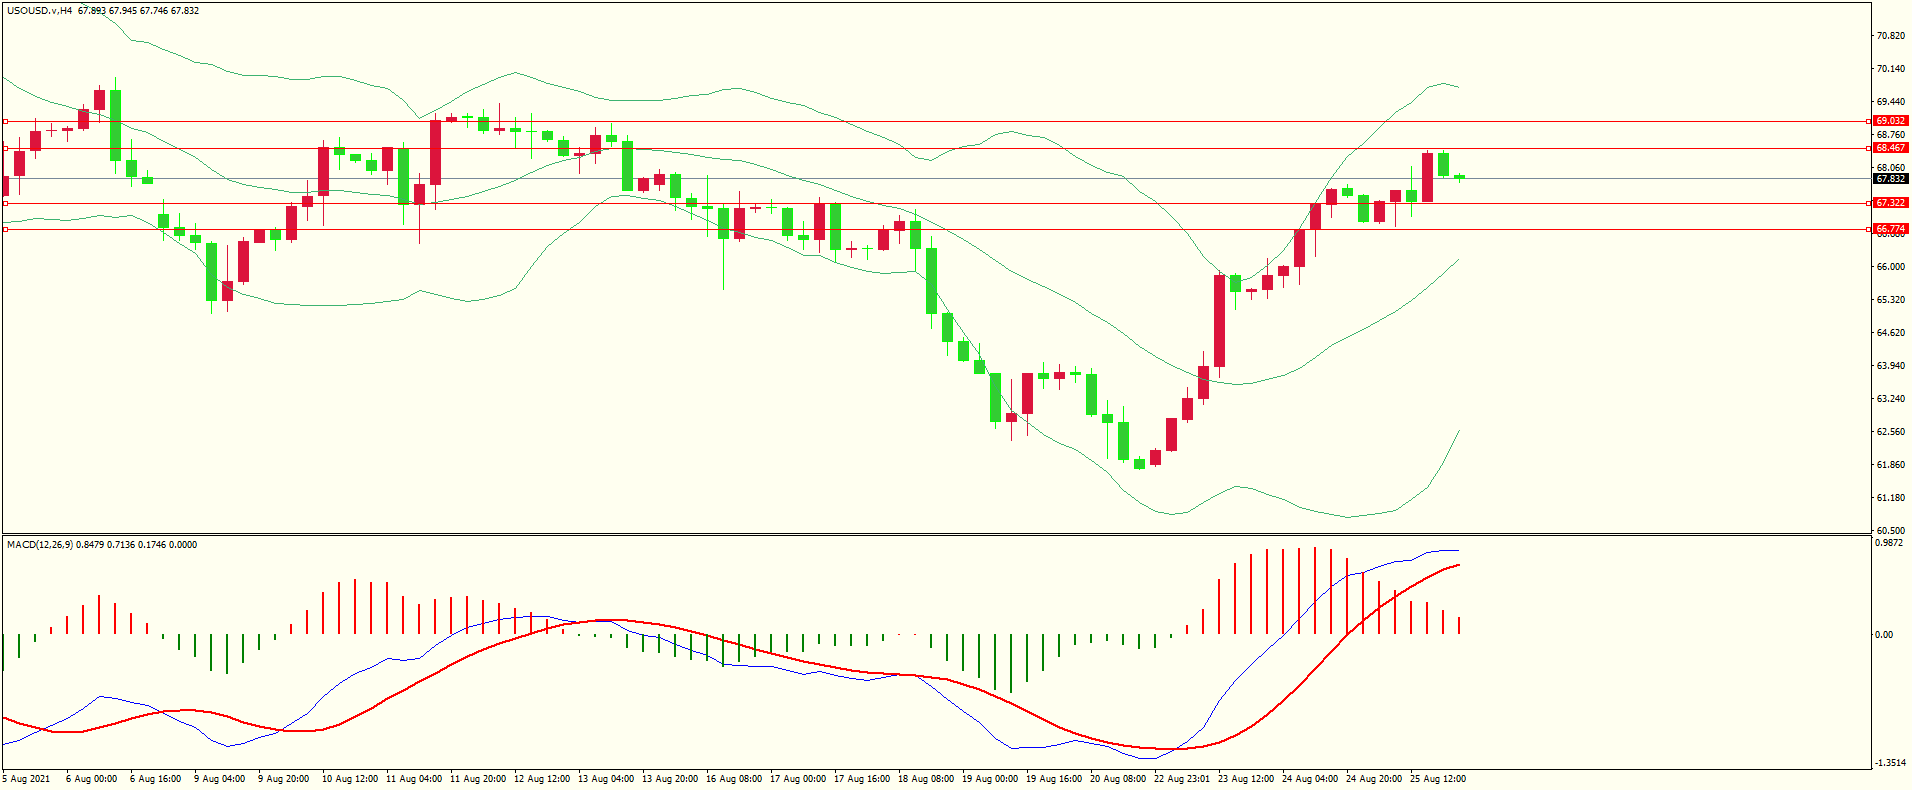The height and width of the screenshot is (790, 1912).
Task: Click the 18 Aug 08:00 time label
Action: coord(926,779)
